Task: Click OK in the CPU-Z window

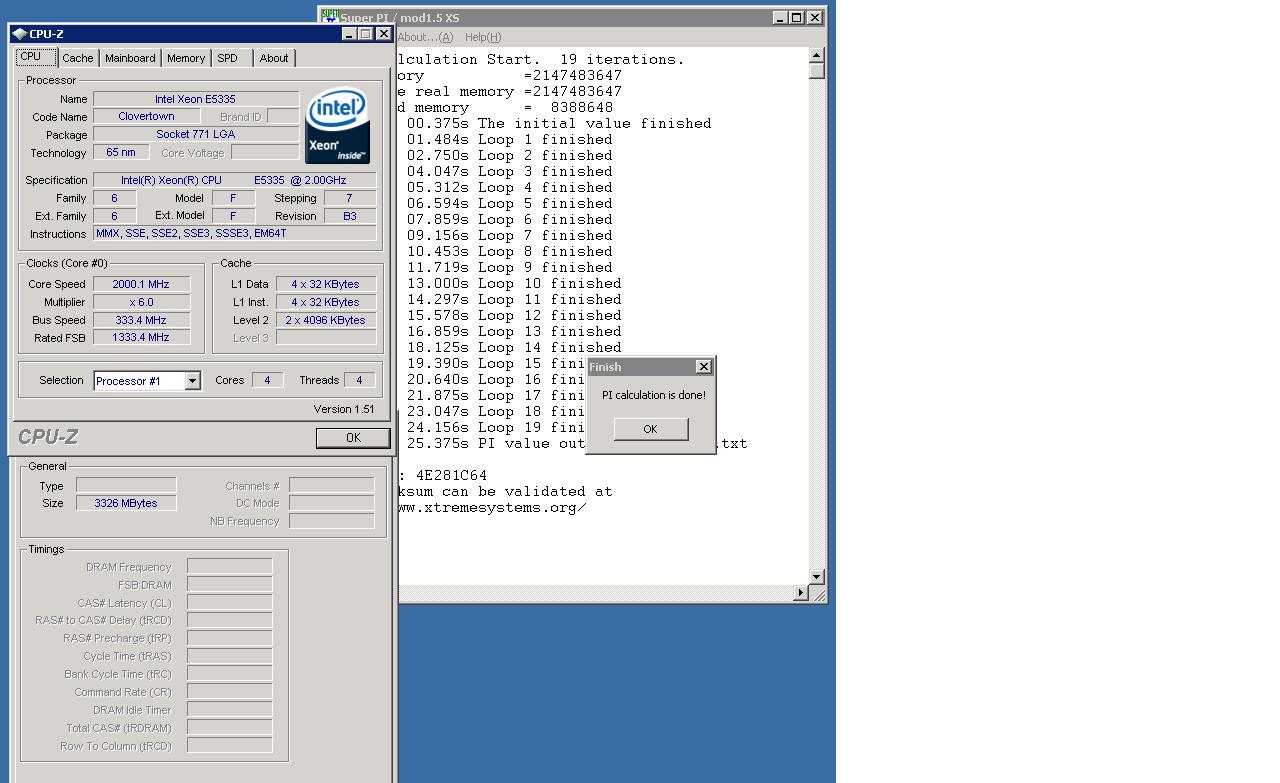Action: tap(353, 438)
